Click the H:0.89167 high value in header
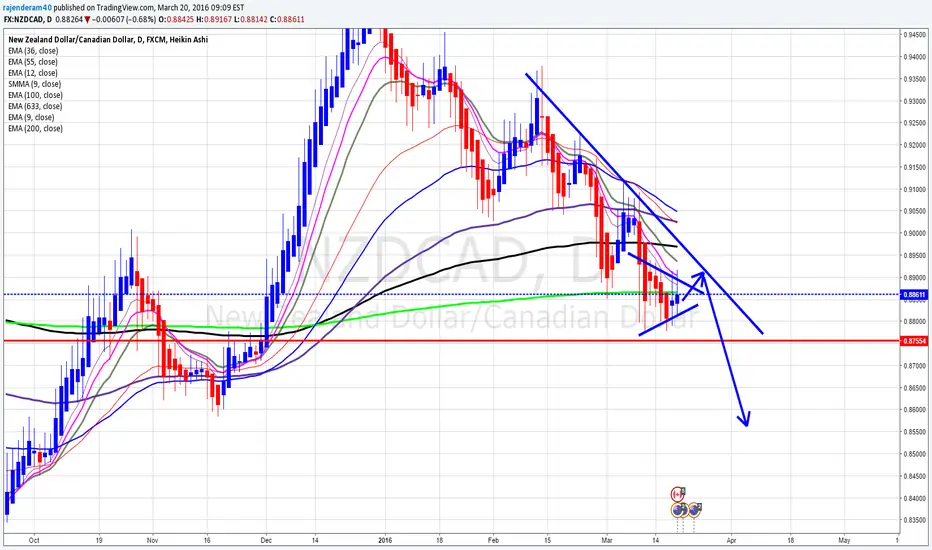 (213, 19)
